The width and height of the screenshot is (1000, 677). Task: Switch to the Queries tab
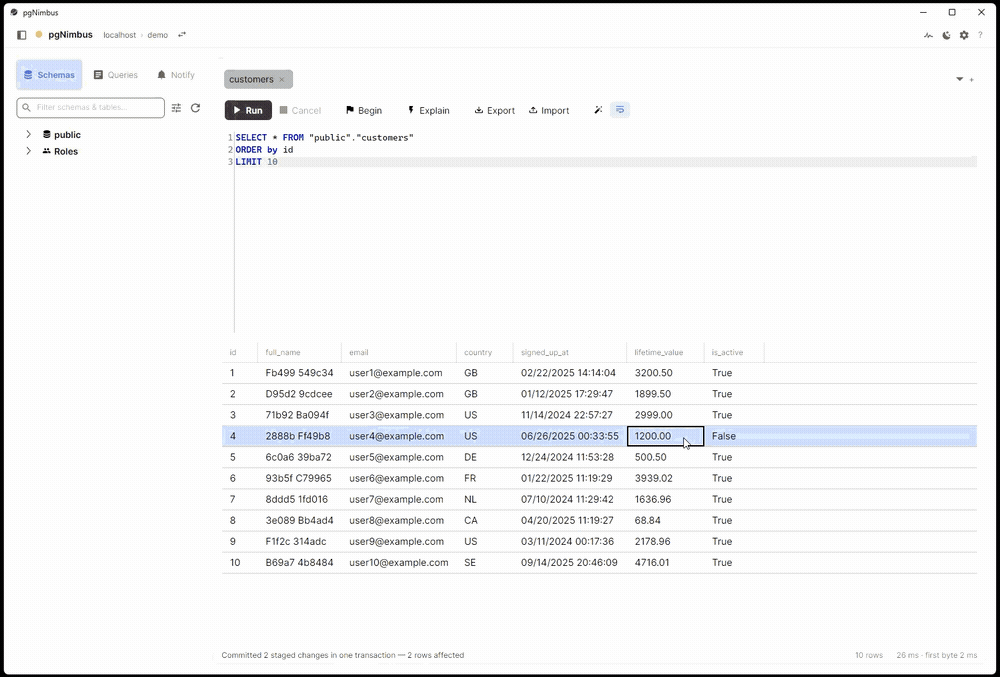115,75
